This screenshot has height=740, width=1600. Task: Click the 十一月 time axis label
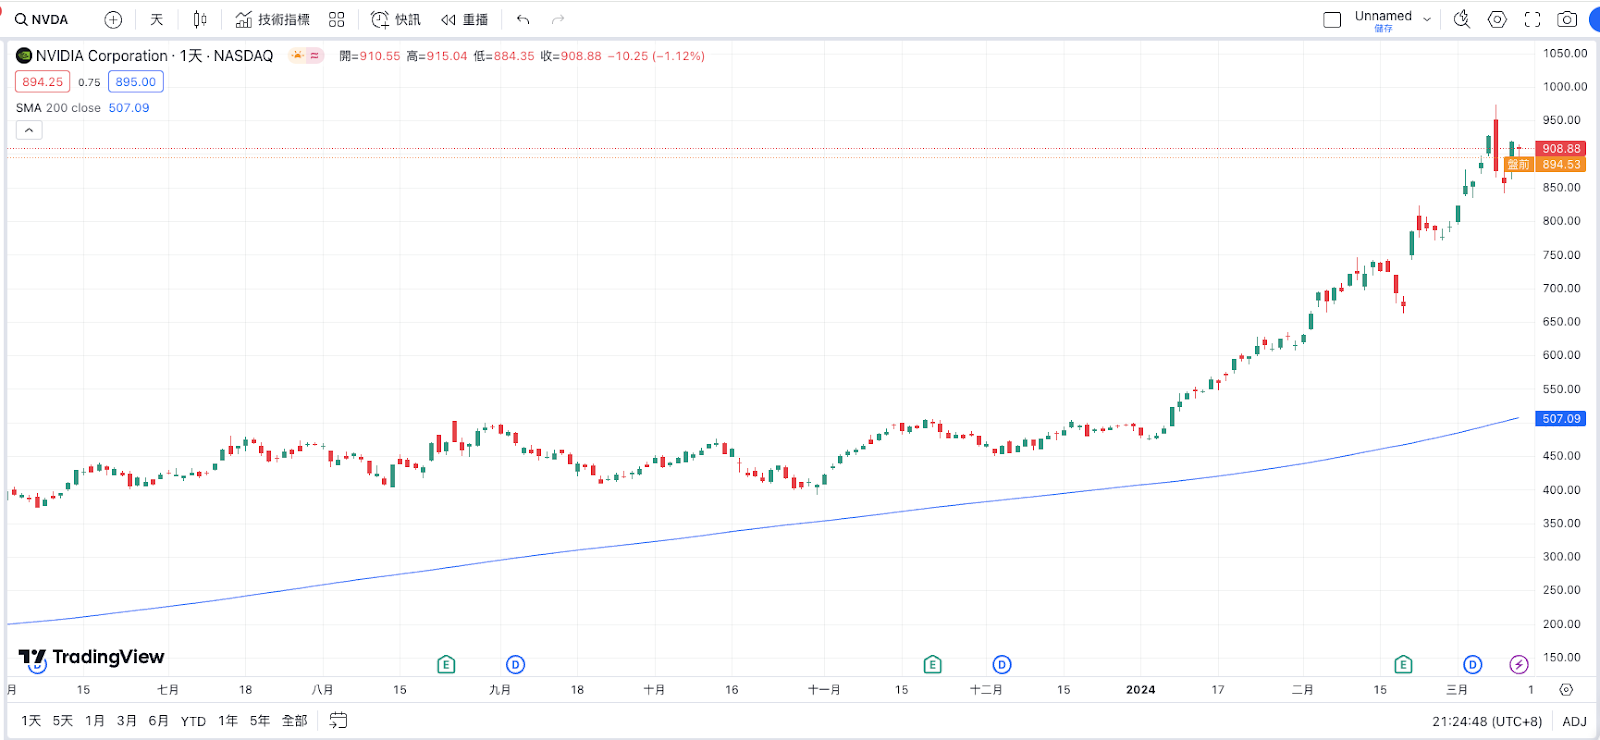tap(824, 689)
